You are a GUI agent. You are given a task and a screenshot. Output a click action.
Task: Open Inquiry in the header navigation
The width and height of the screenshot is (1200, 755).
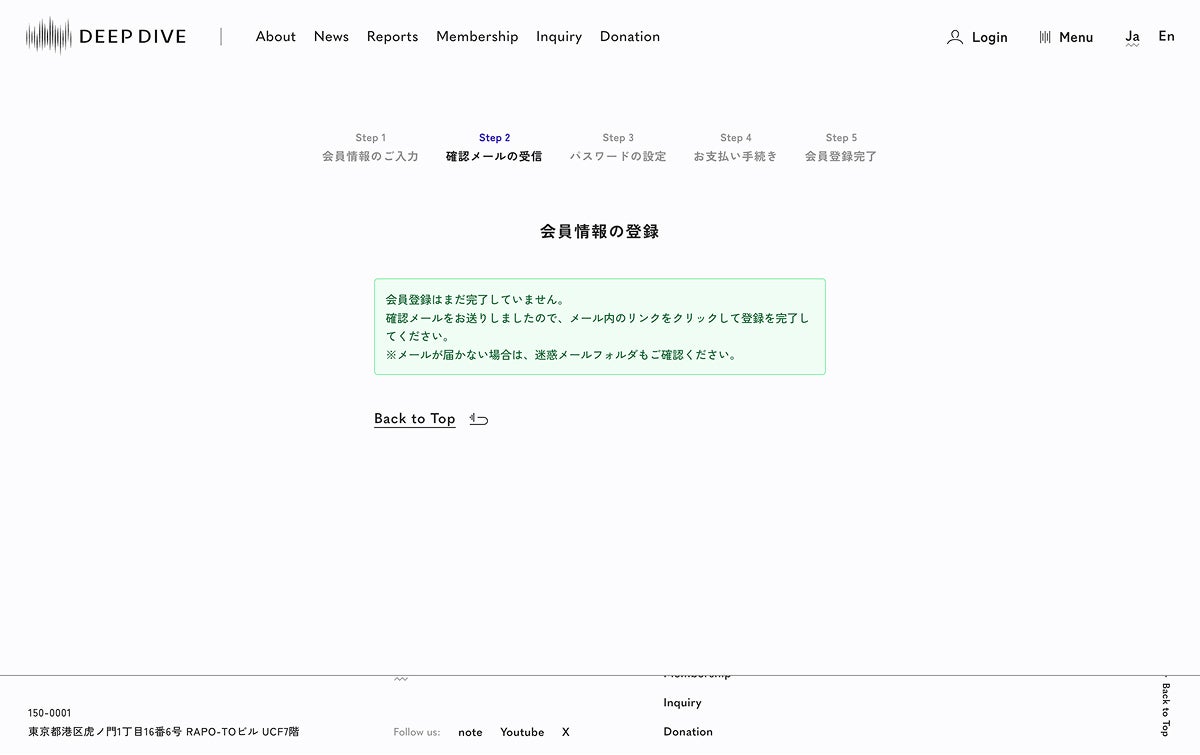coord(558,36)
